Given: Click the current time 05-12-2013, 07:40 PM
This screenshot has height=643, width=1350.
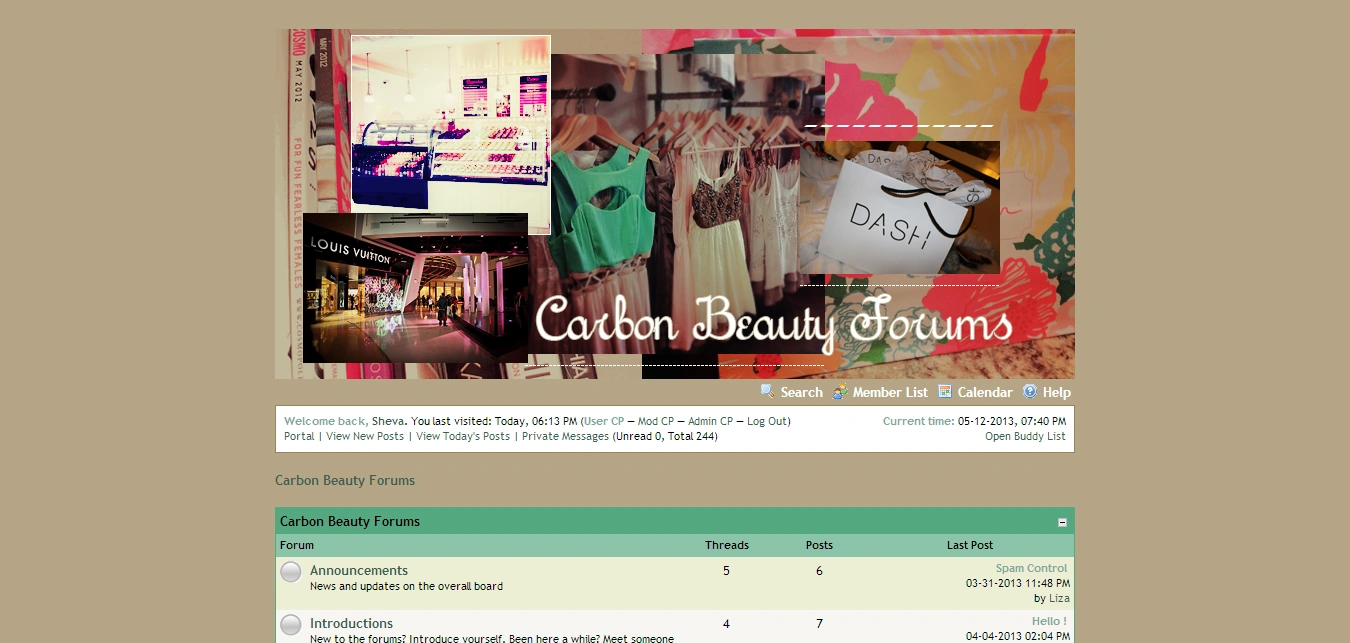Looking at the screenshot, I should tap(1012, 421).
